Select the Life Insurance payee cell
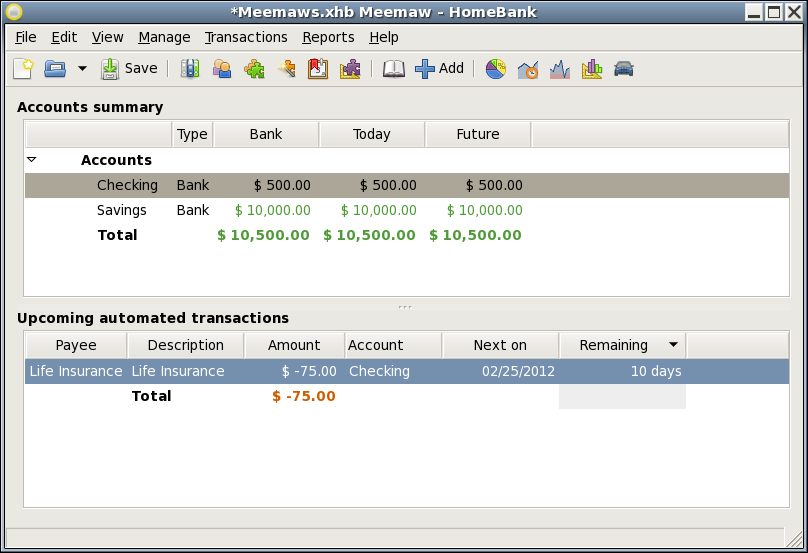 (x=76, y=372)
